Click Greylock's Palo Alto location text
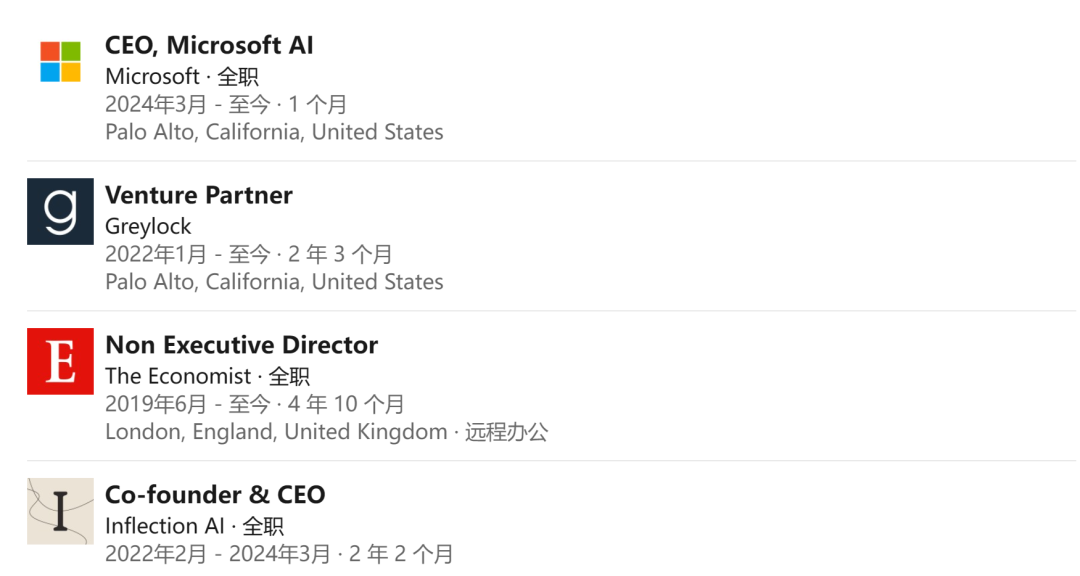 coord(274,282)
